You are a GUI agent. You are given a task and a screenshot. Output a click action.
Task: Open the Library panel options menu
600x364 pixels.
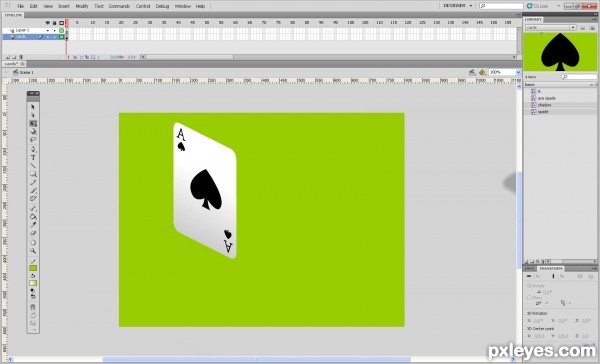pyautogui.click(x=594, y=19)
